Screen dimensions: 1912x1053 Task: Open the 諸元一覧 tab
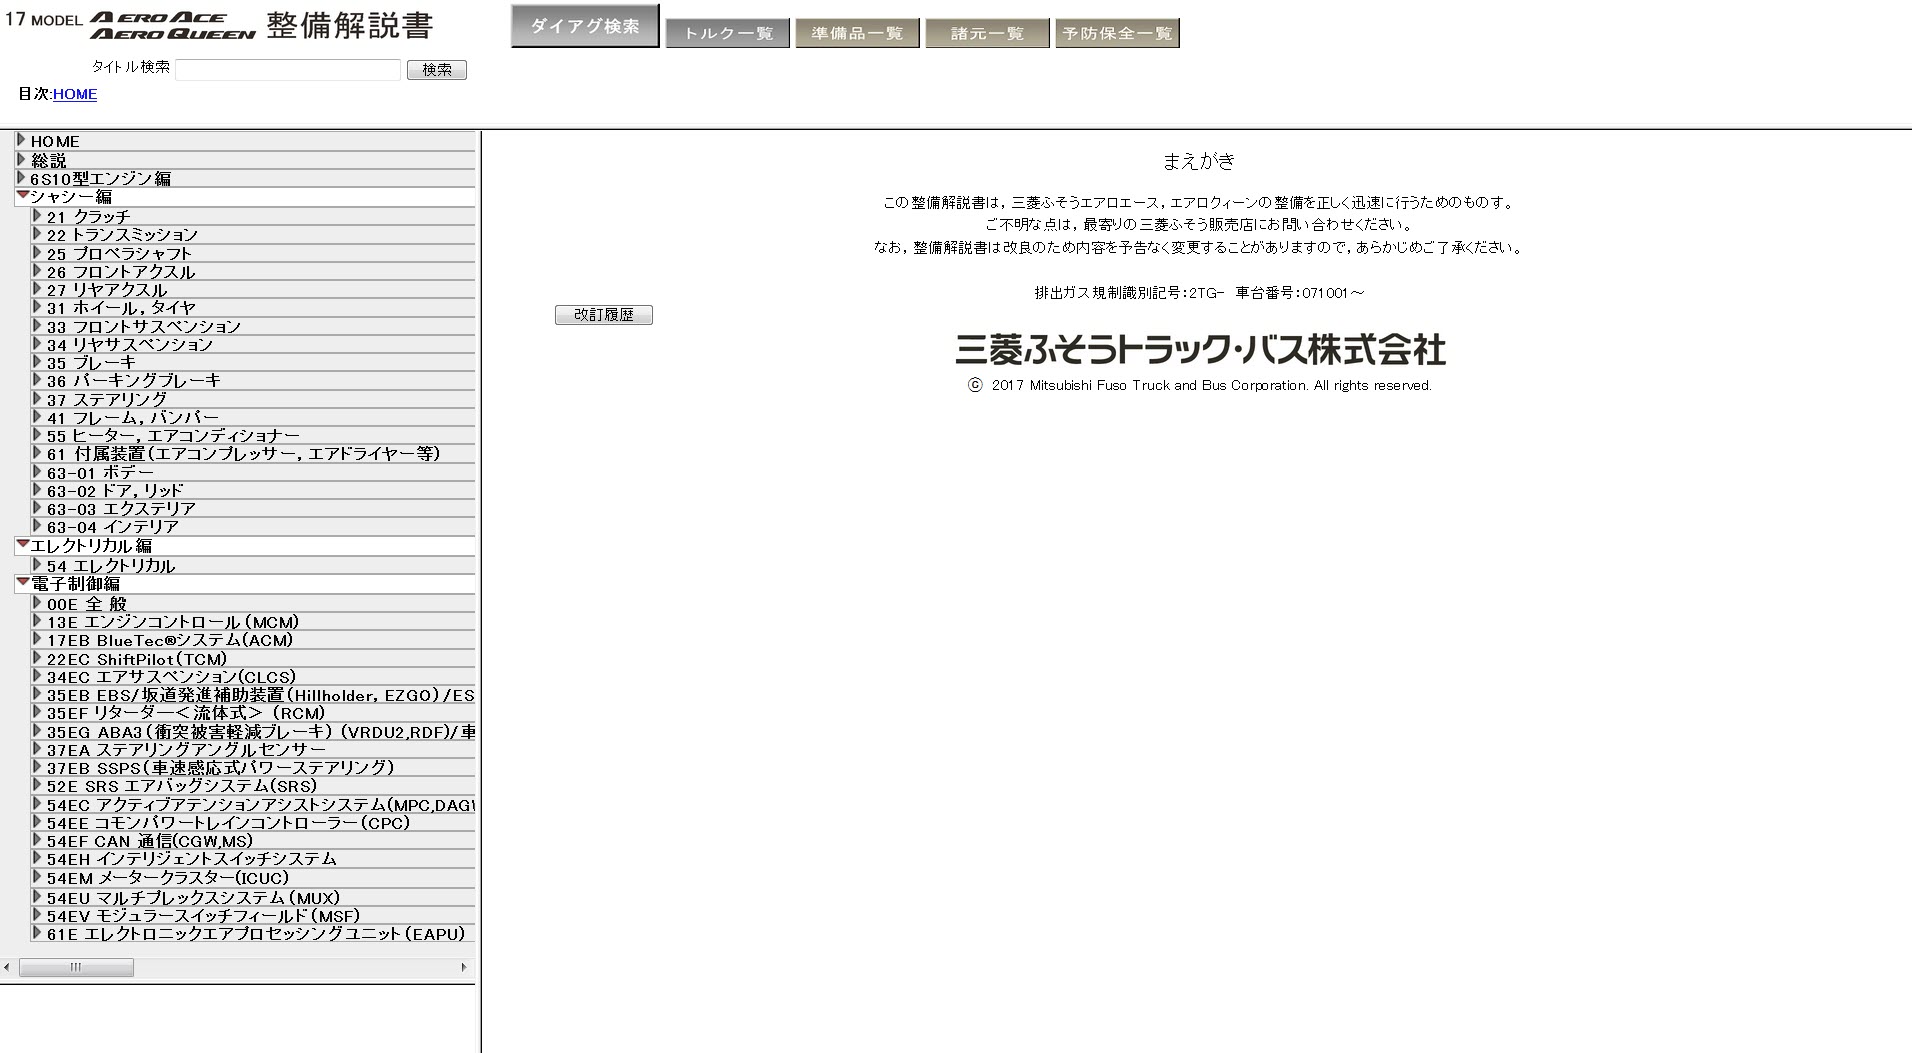point(987,33)
